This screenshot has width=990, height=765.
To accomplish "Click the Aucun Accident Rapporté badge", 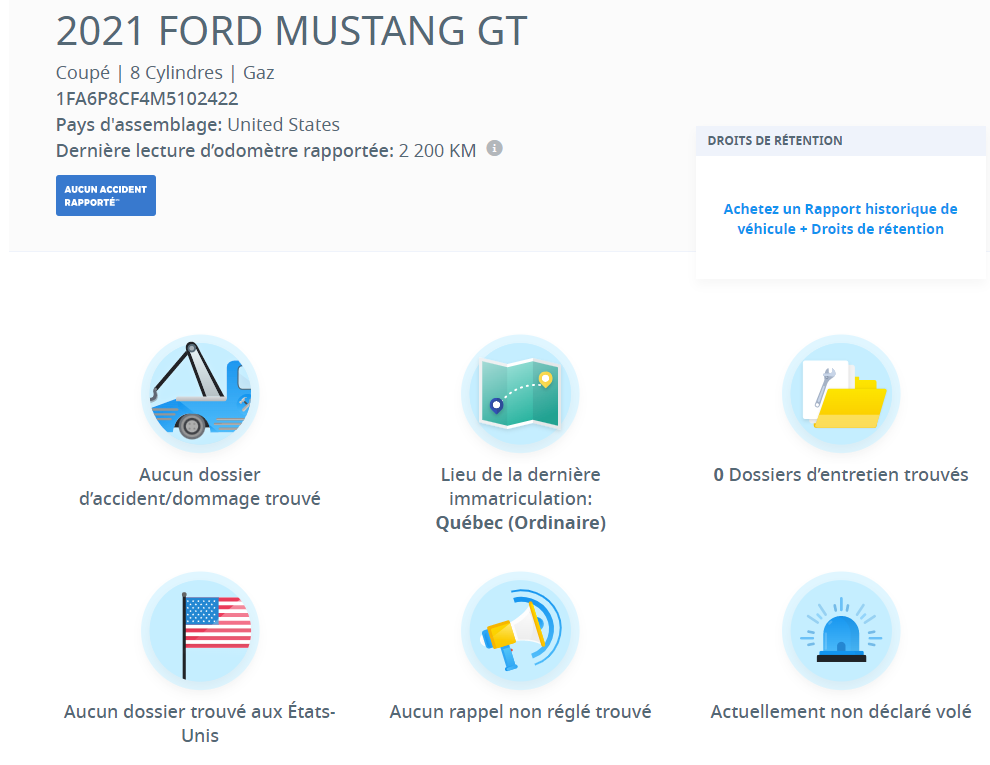I will pyautogui.click(x=106, y=196).
